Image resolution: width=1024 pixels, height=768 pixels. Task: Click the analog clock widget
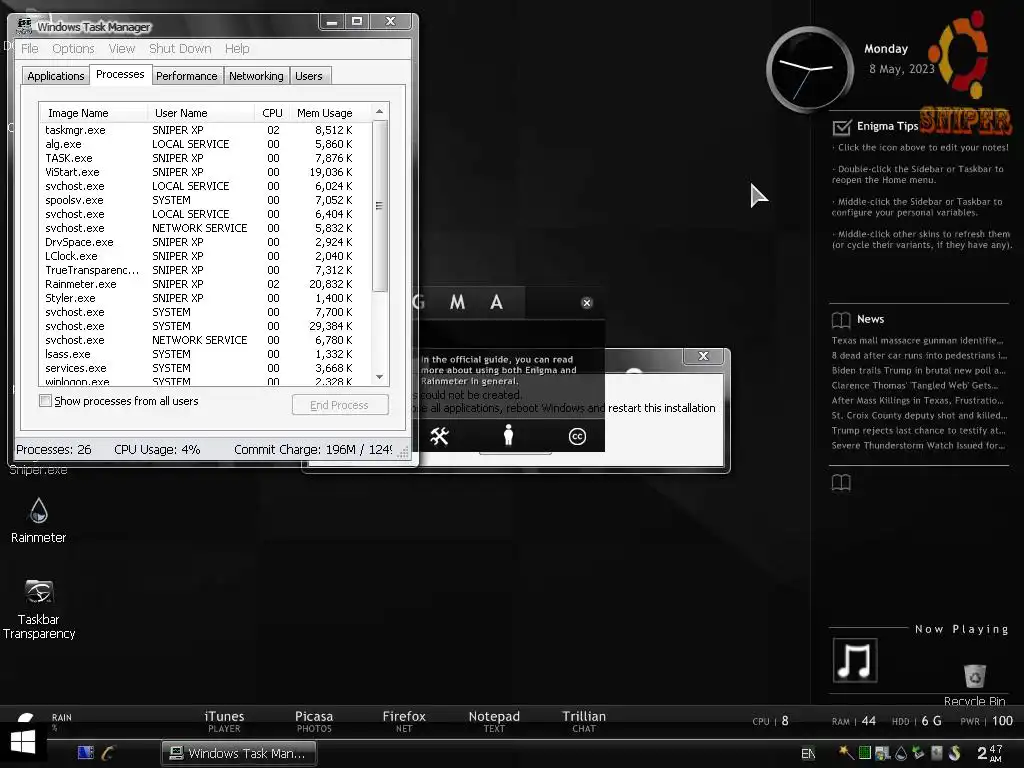click(810, 69)
